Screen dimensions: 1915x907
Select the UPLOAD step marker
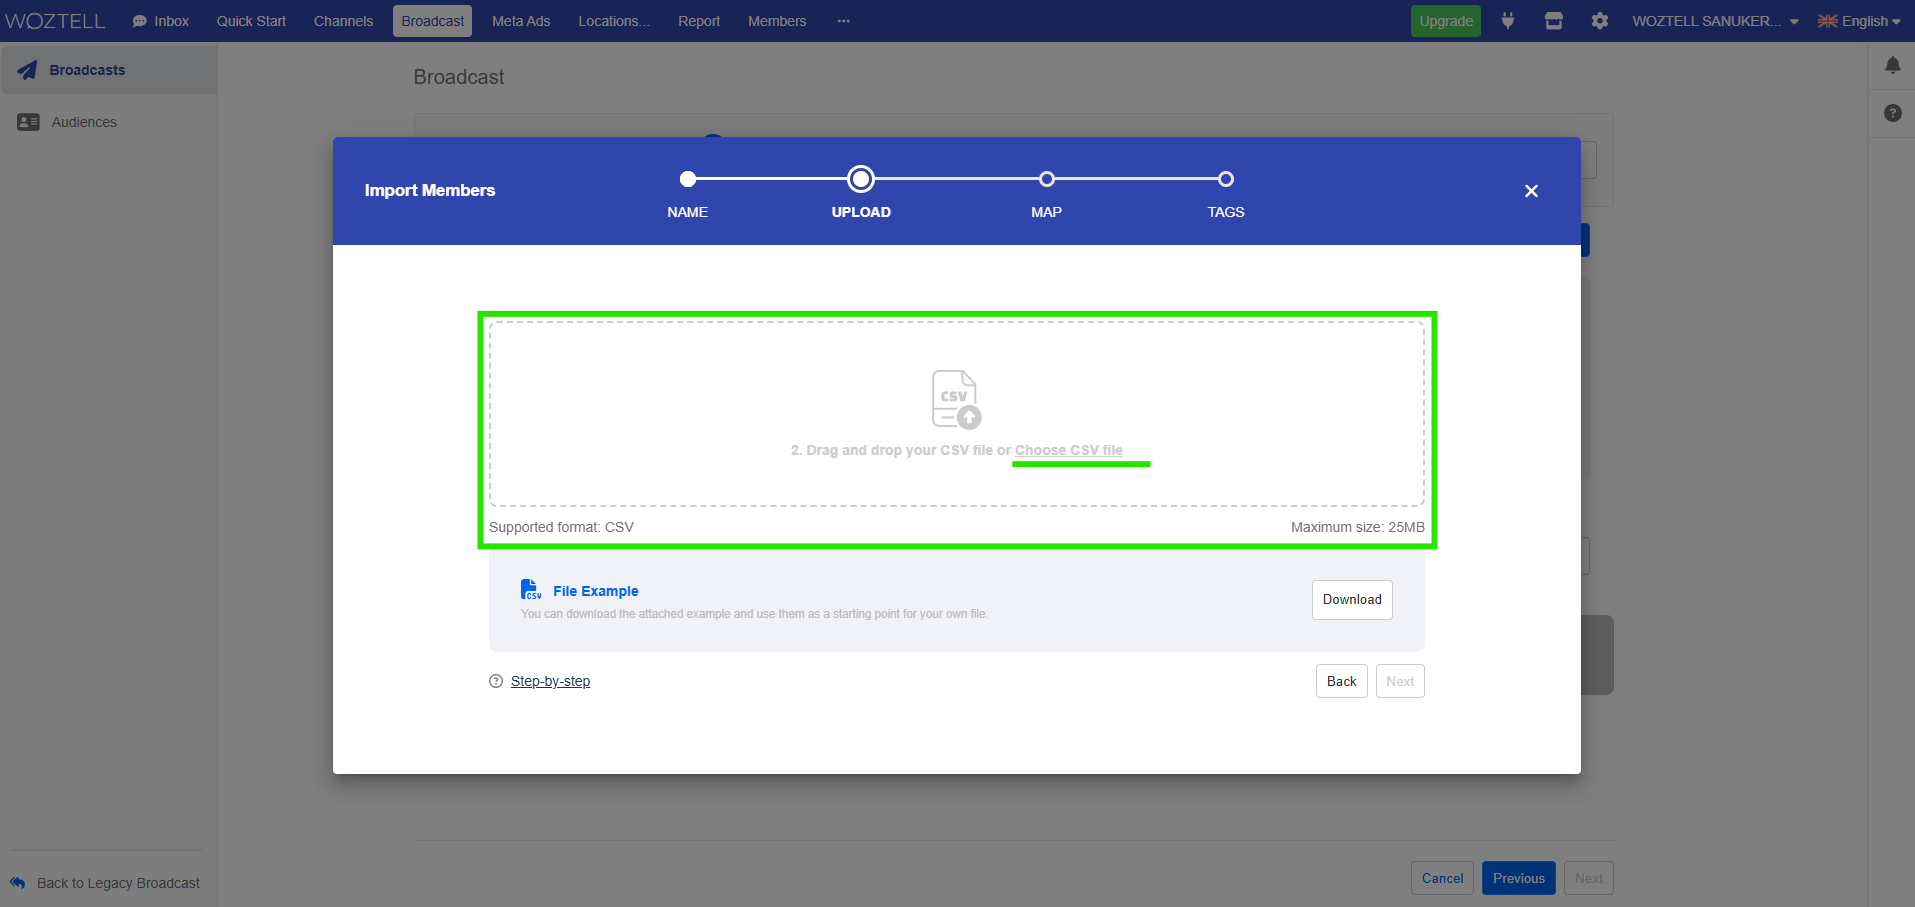860,178
